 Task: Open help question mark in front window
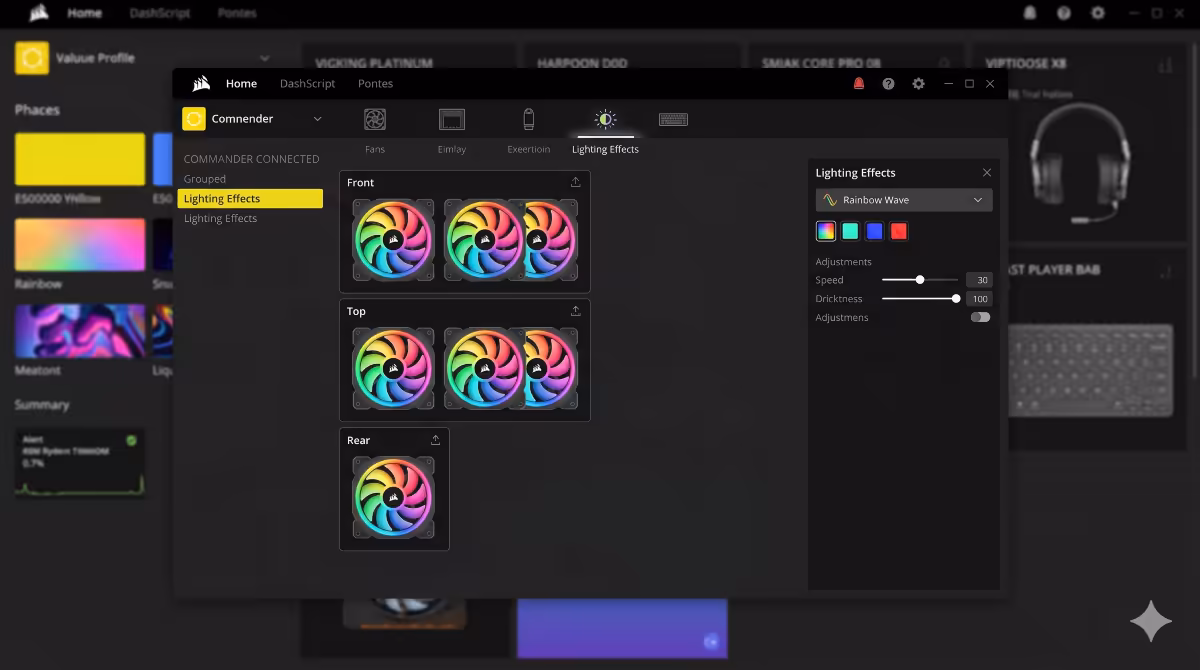pos(888,84)
